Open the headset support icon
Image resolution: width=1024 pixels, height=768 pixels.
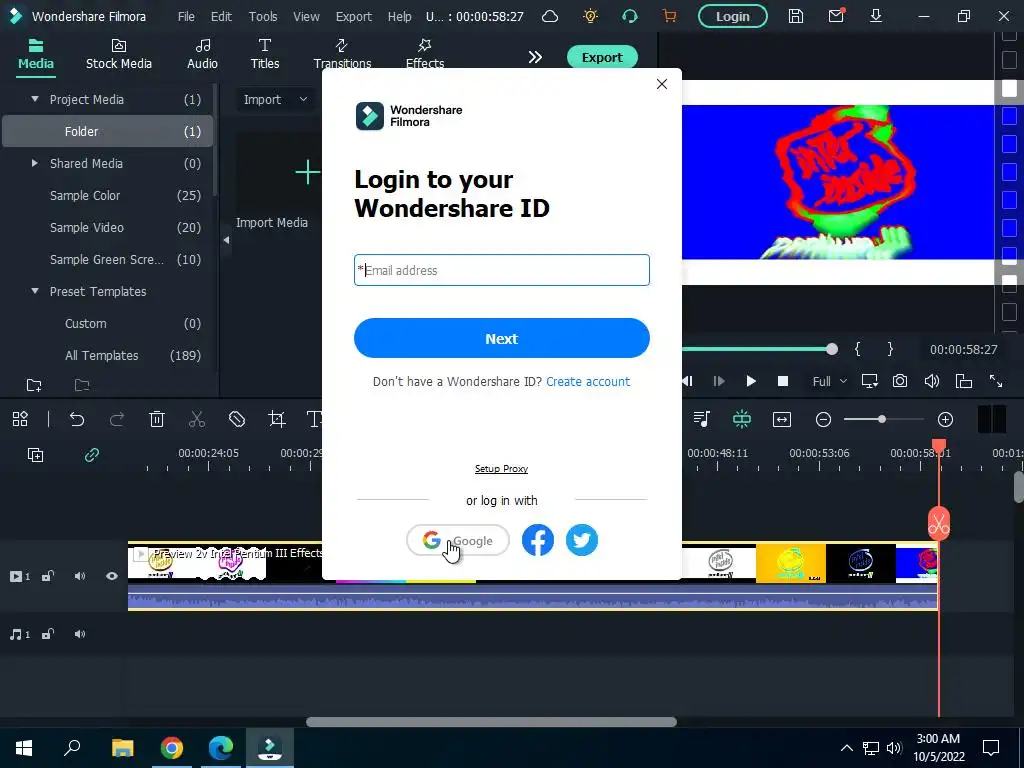(x=630, y=16)
